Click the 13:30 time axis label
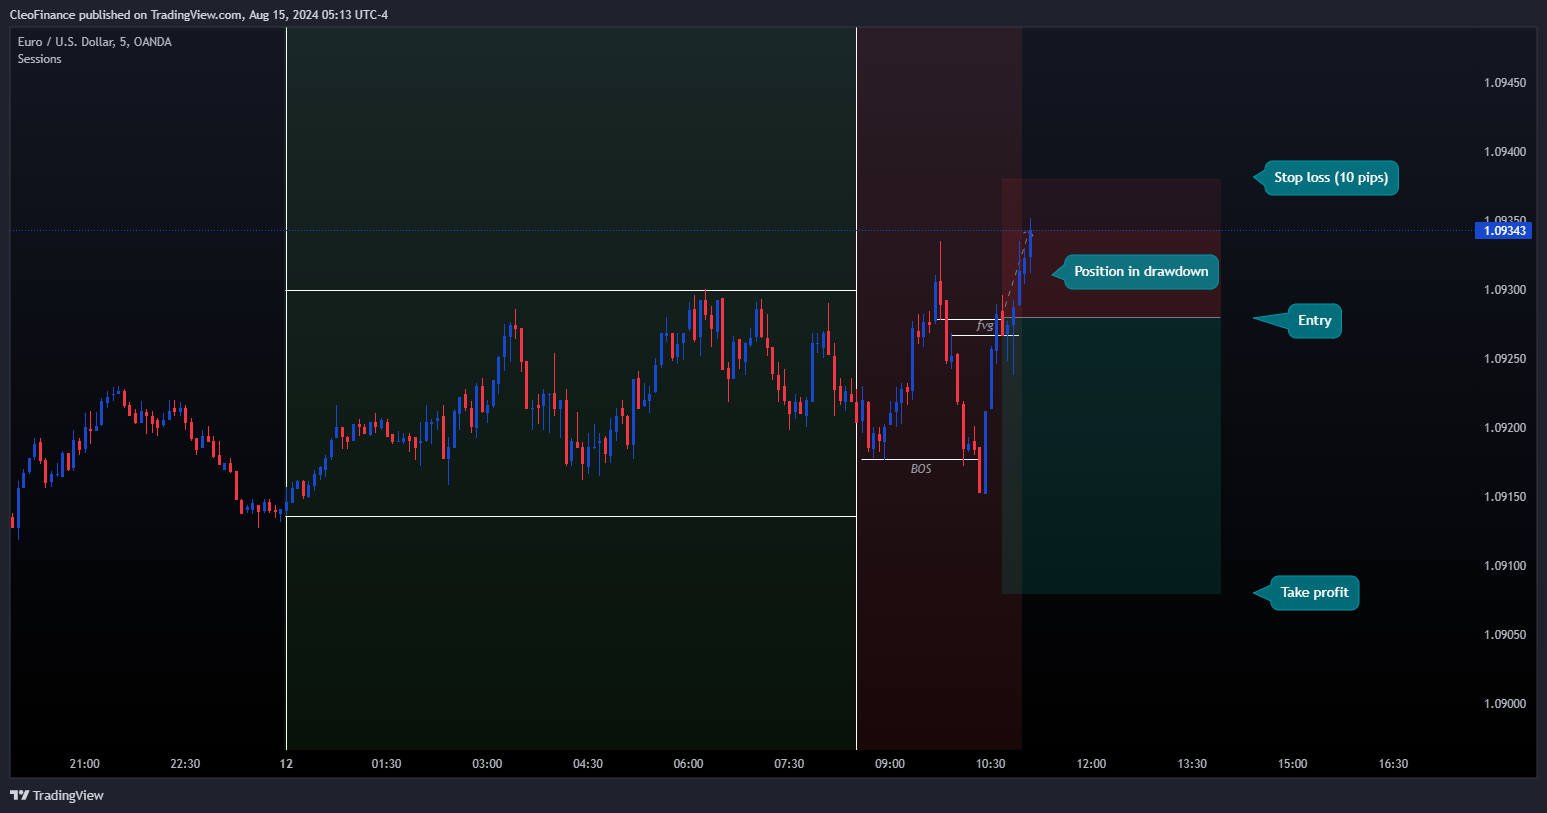The image size is (1547, 813). pyautogui.click(x=1192, y=764)
